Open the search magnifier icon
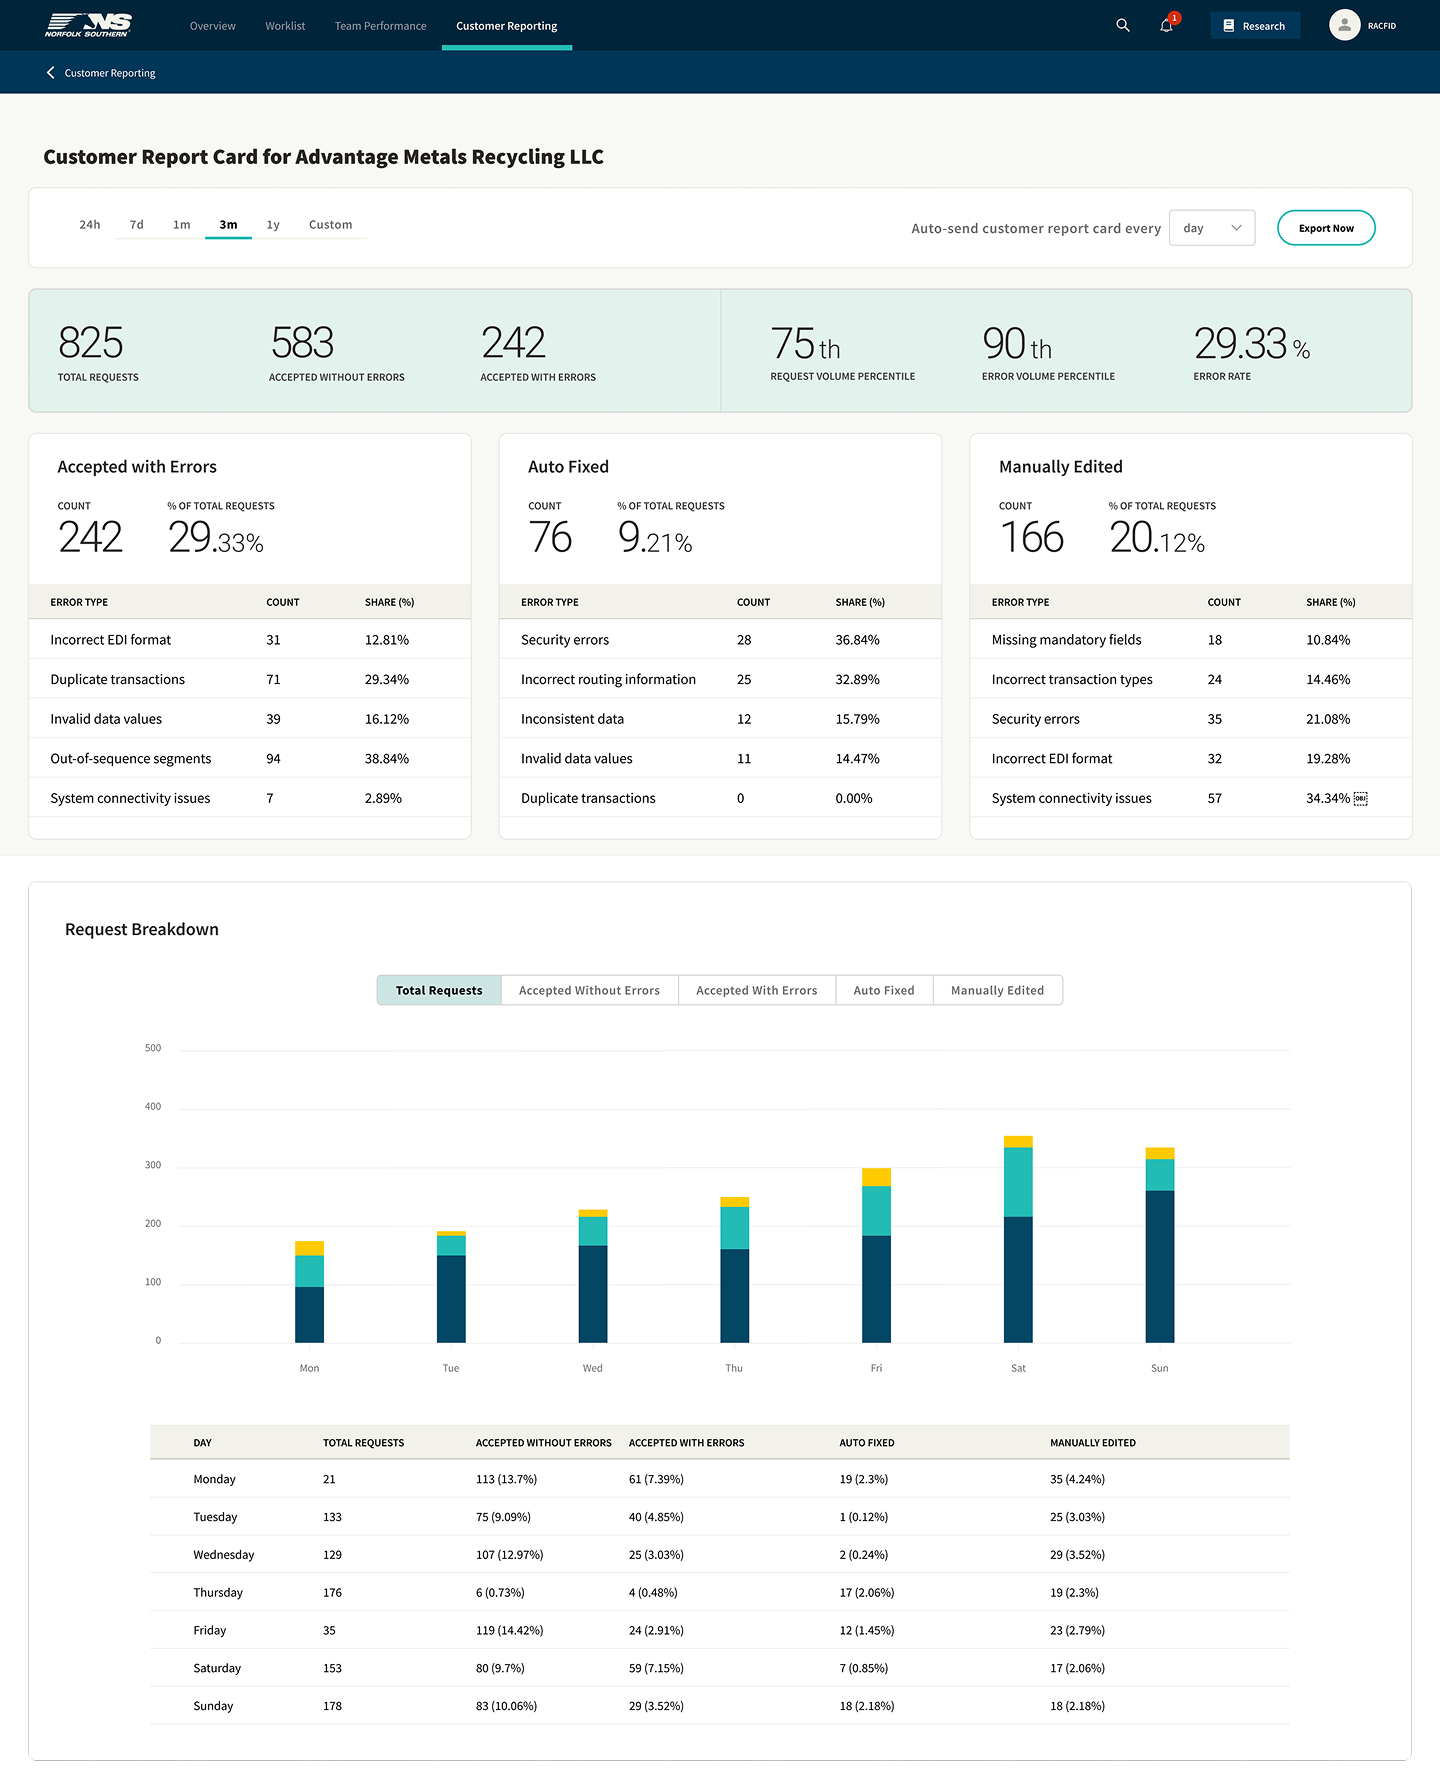 [x=1123, y=26]
